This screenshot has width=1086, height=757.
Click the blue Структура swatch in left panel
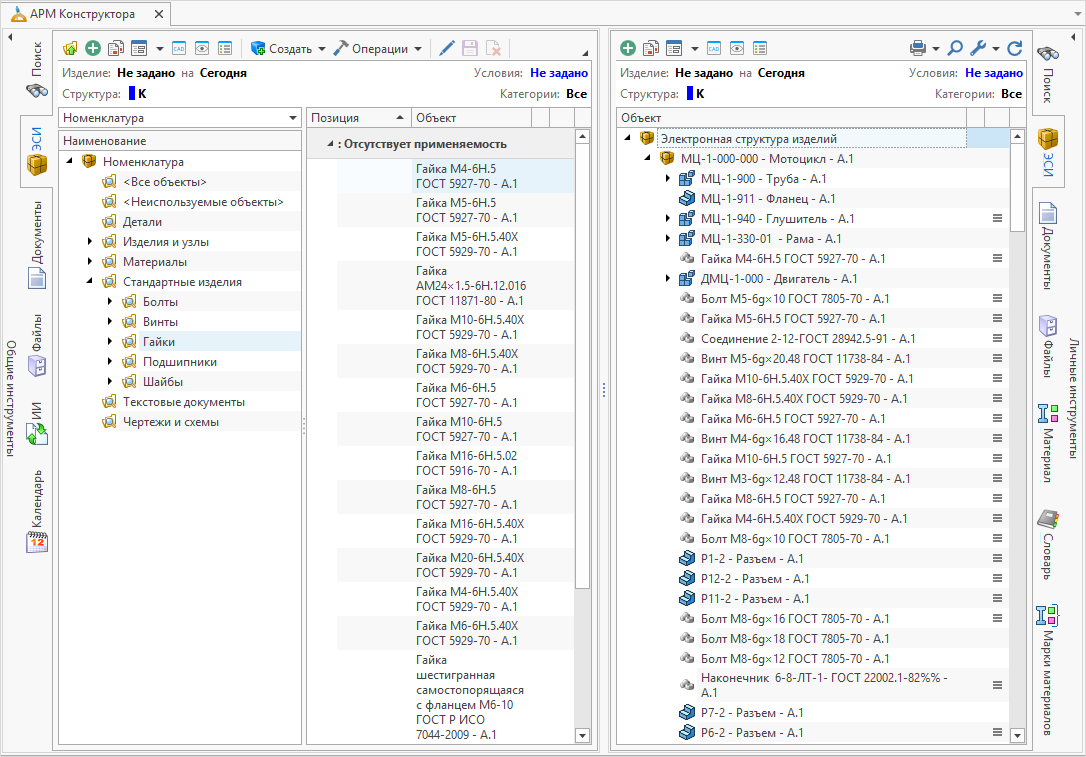(x=131, y=94)
